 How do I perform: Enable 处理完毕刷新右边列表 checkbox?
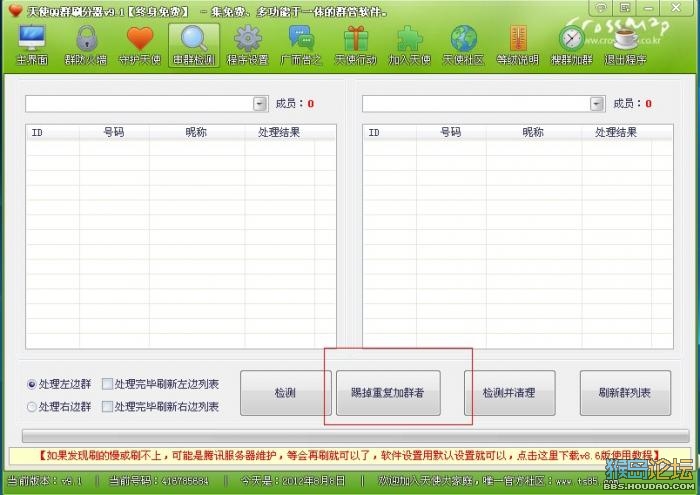coord(107,407)
